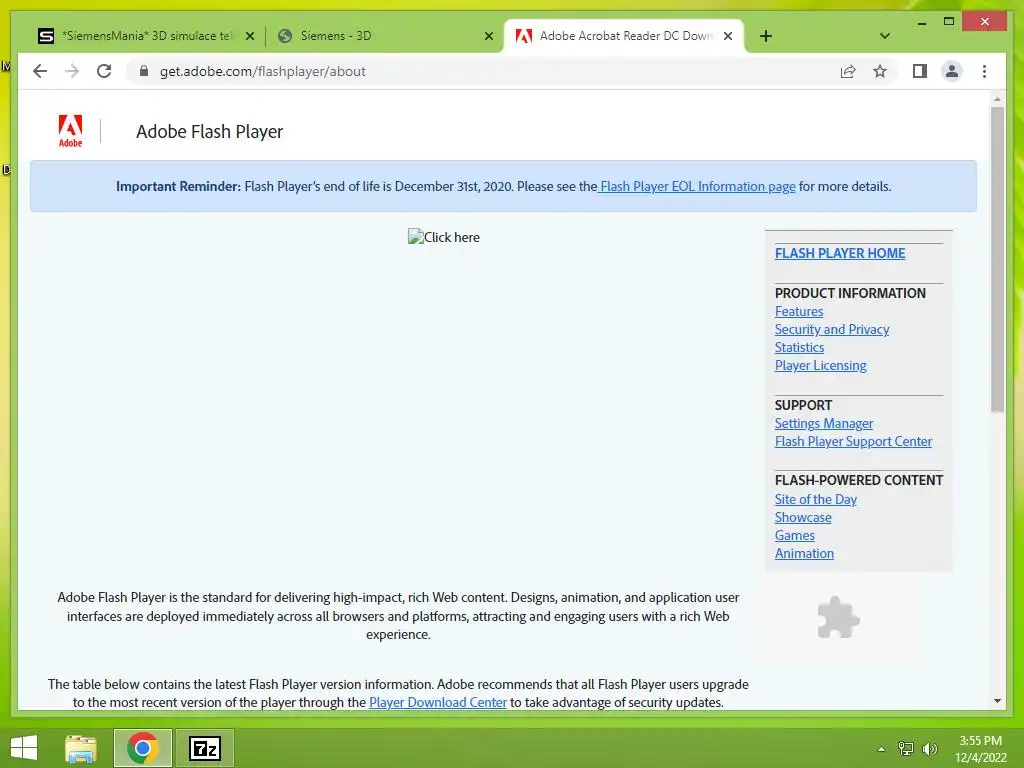Open the Animation link
The image size is (1024, 768).
[804, 553]
